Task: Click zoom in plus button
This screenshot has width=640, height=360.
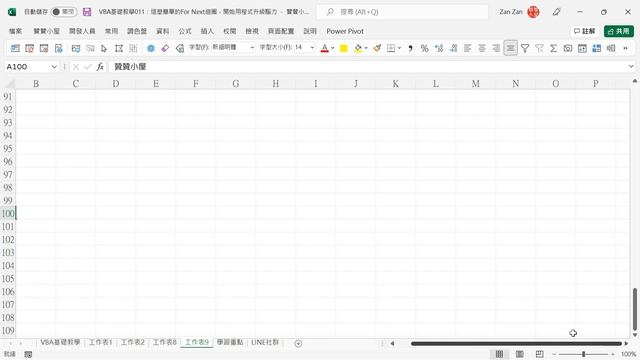Action: (613, 354)
